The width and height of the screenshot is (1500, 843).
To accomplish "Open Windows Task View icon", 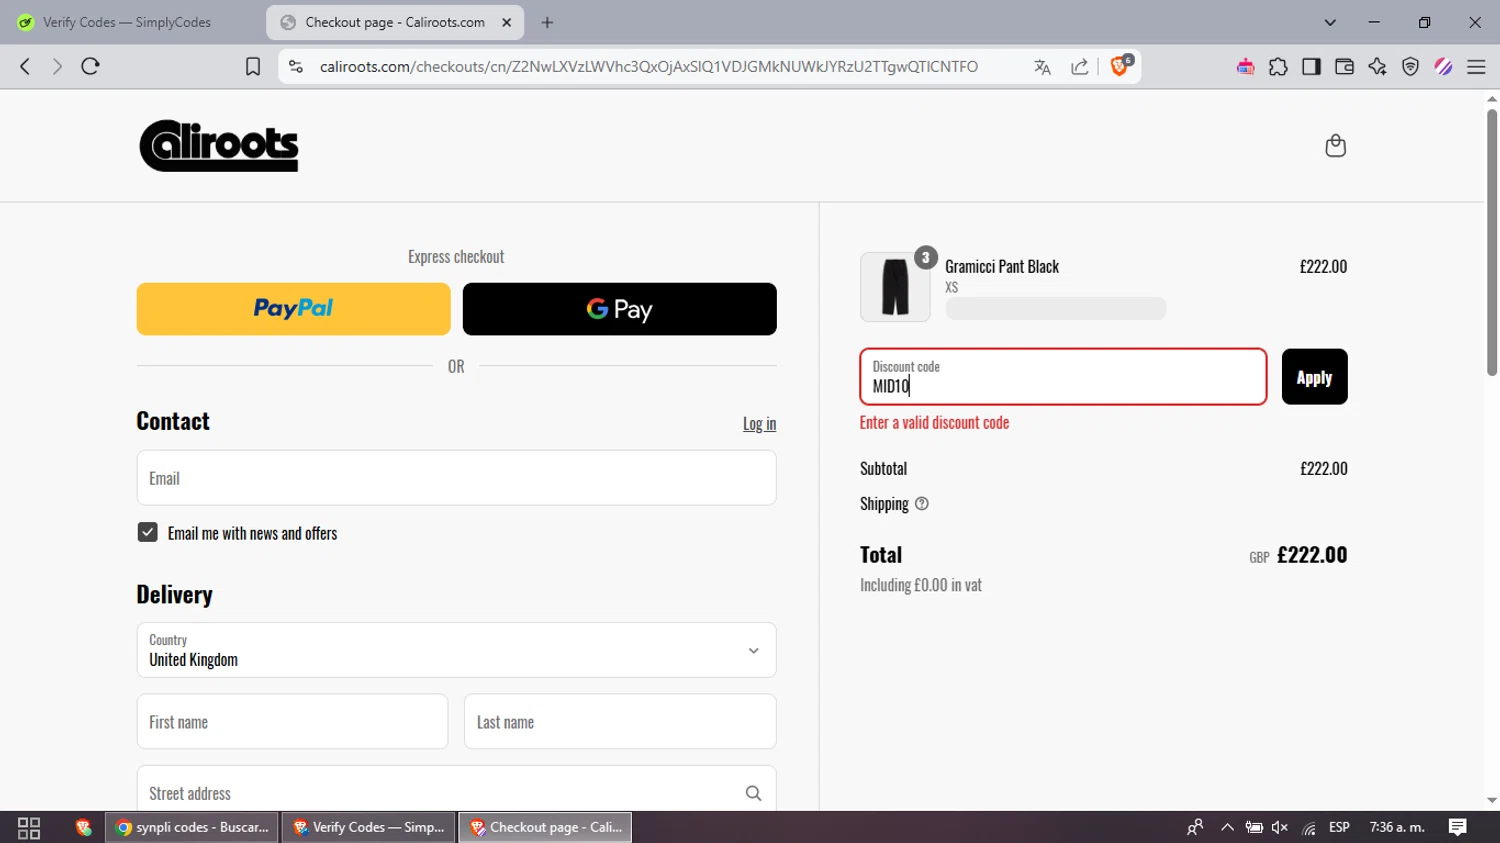I will click(x=29, y=827).
